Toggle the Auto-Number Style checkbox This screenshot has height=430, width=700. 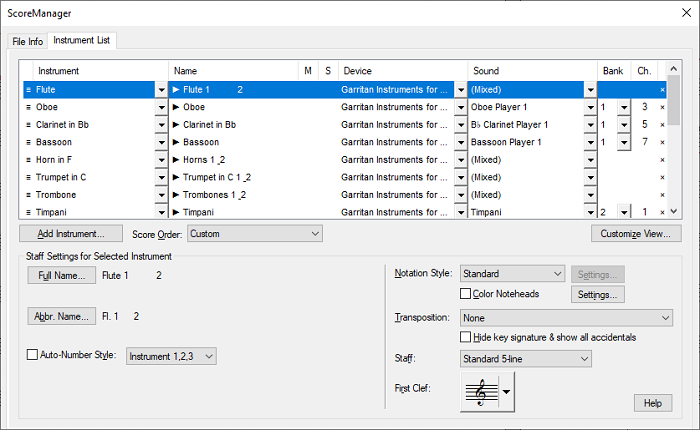pos(32,355)
